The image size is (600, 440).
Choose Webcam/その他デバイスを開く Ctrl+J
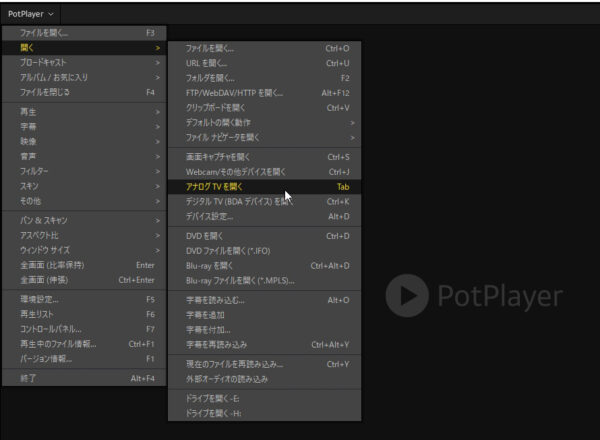tap(264, 172)
